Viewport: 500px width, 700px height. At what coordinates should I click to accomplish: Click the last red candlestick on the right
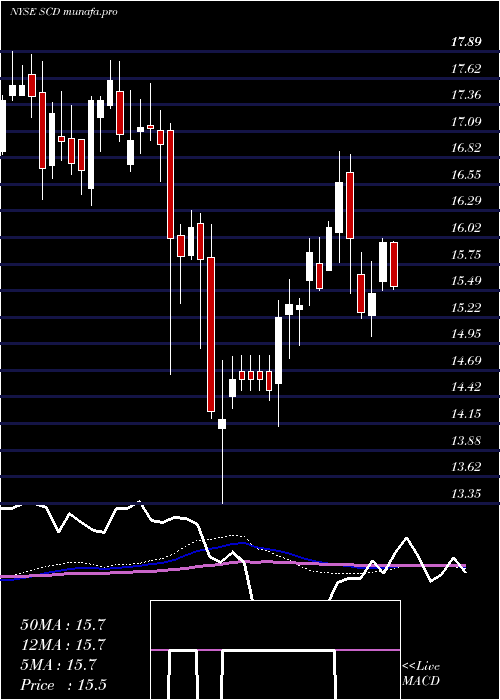[x=394, y=264]
